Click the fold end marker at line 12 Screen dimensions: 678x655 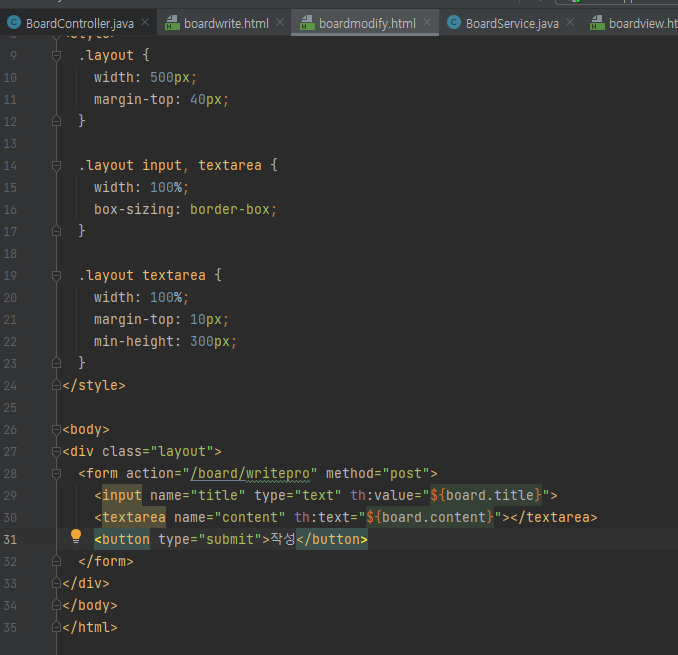coord(56,121)
